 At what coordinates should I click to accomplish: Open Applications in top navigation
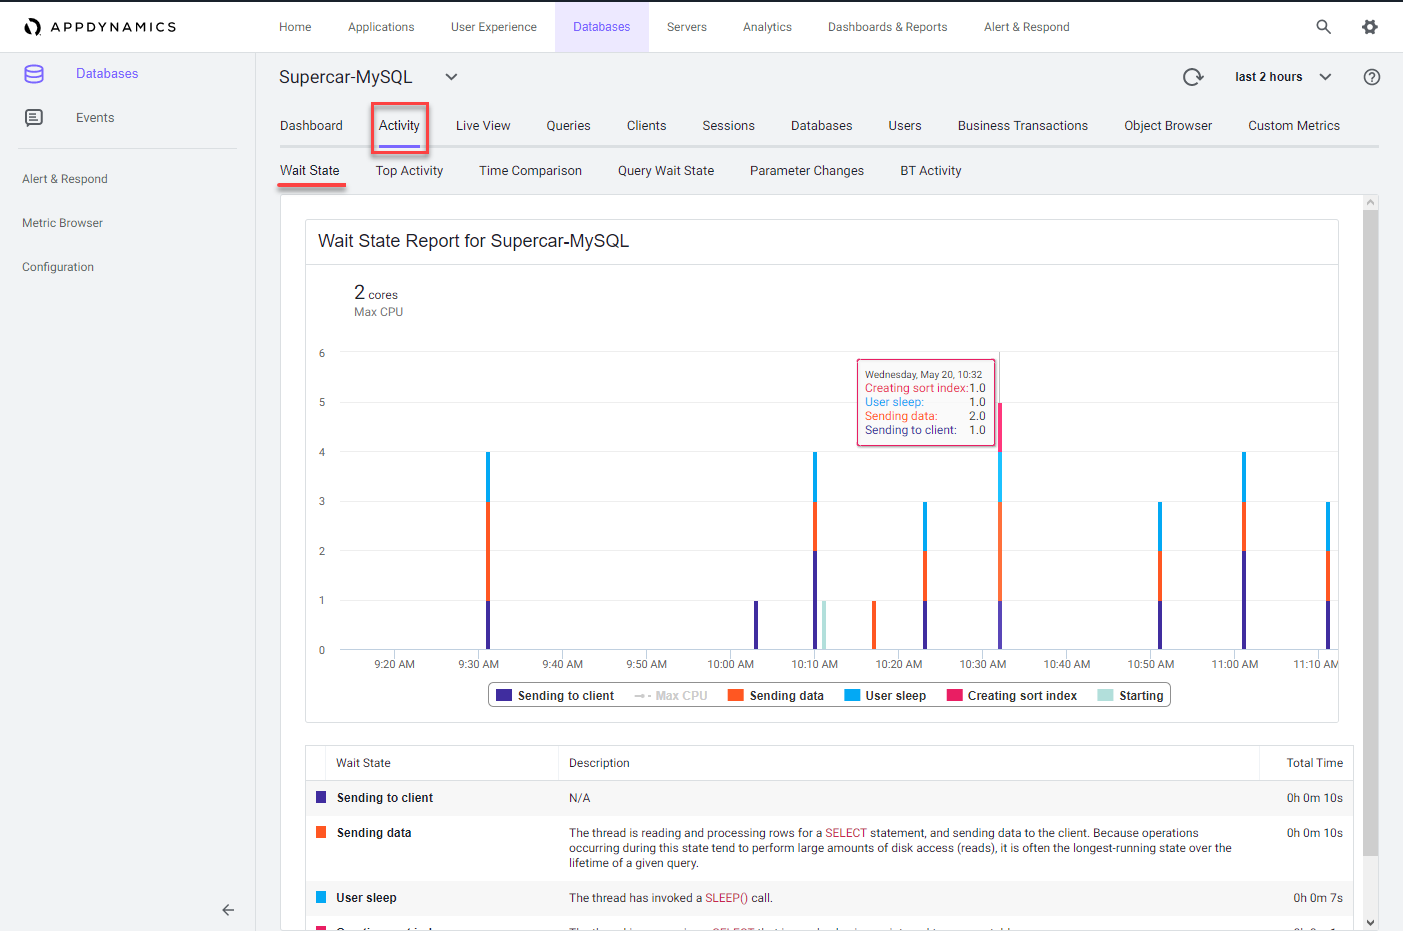click(381, 27)
